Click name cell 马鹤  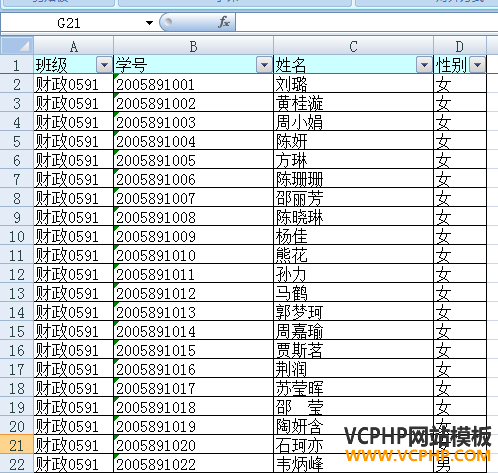click(x=353, y=293)
